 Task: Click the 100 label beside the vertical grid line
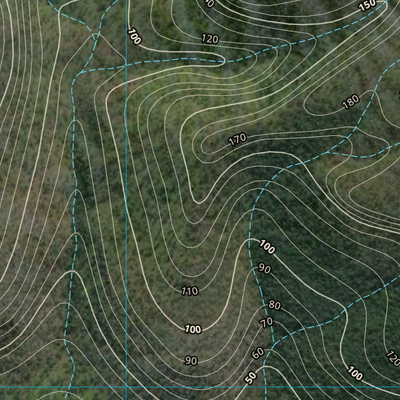point(134,37)
